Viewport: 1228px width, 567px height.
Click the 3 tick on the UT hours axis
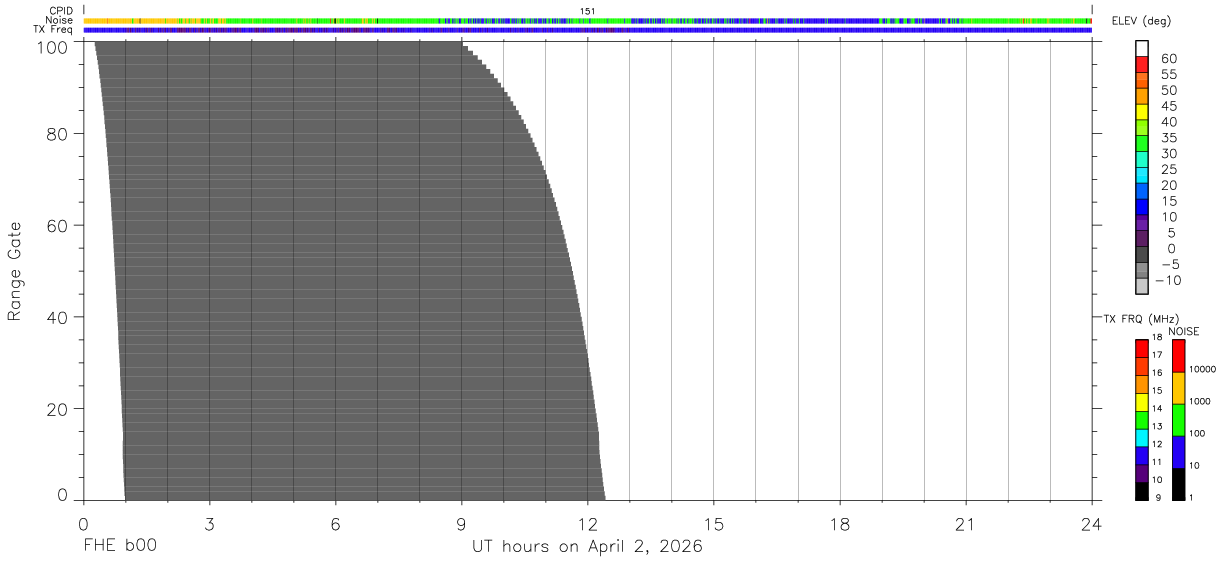(209, 524)
